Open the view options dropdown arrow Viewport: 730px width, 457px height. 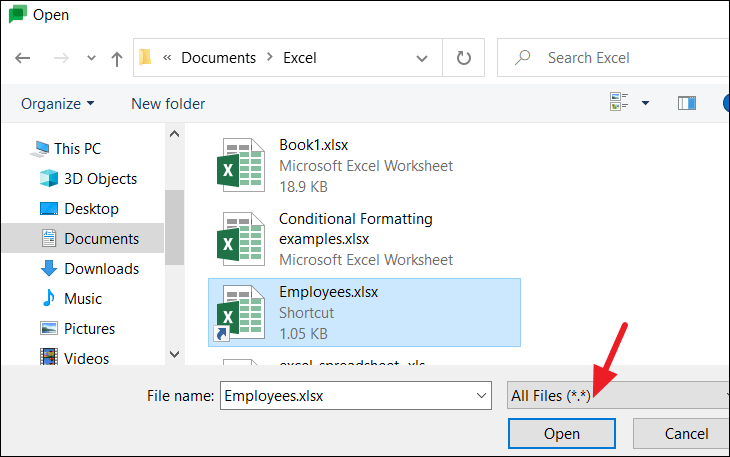[645, 103]
